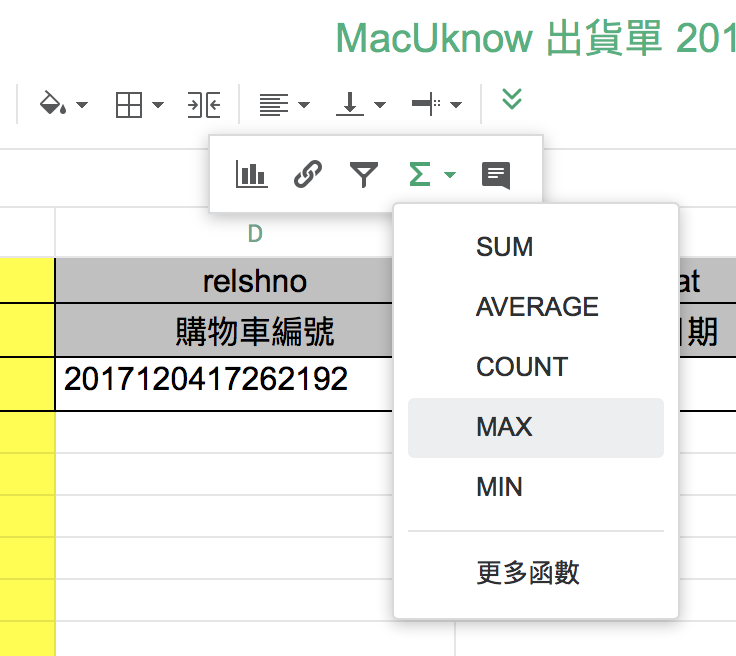Expand the text wrapping dropdown arrow
The height and width of the screenshot is (656, 736).
tap(456, 105)
